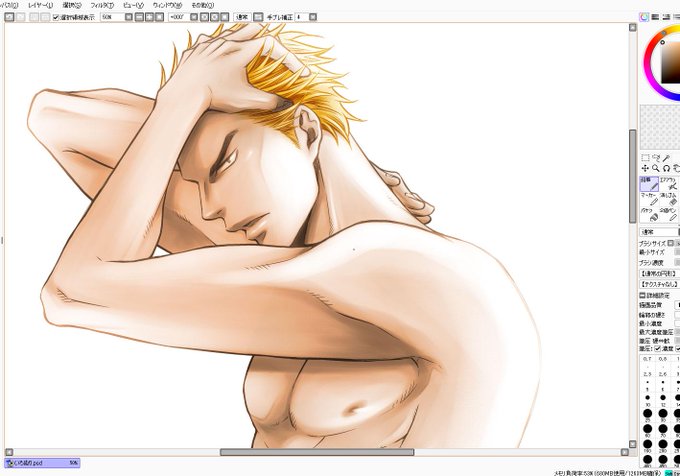This screenshot has width=680, height=476.
Task: Show the color wheel panel
Action: [644, 17]
